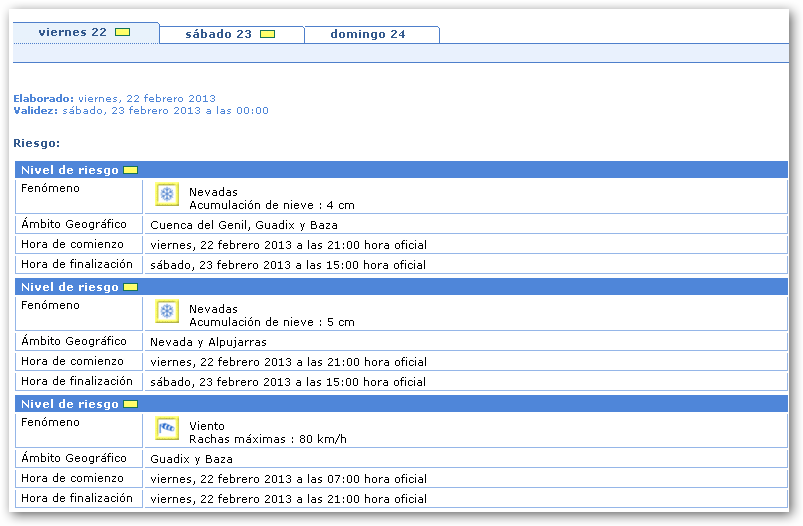This screenshot has height=526, width=803.
Task: Click yellow risk marker in the wind warning header
Action: click(x=130, y=404)
